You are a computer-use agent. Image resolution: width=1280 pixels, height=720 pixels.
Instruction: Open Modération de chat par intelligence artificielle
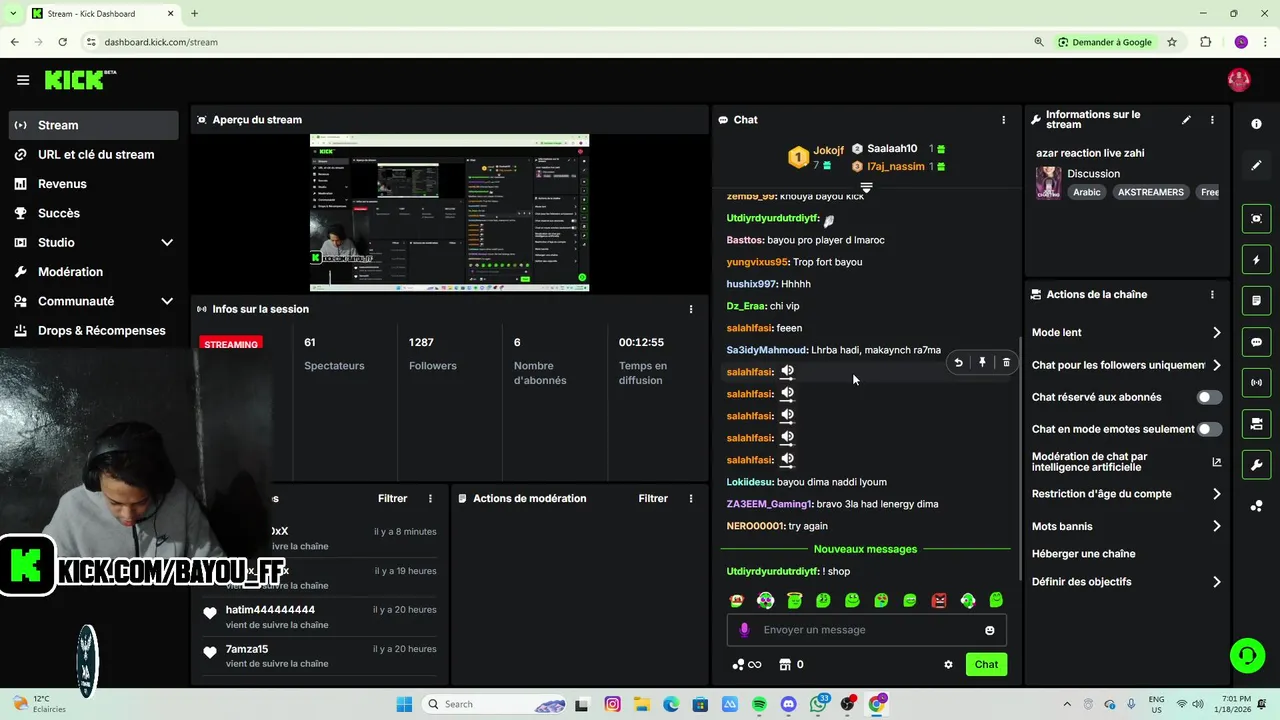click(x=1126, y=462)
